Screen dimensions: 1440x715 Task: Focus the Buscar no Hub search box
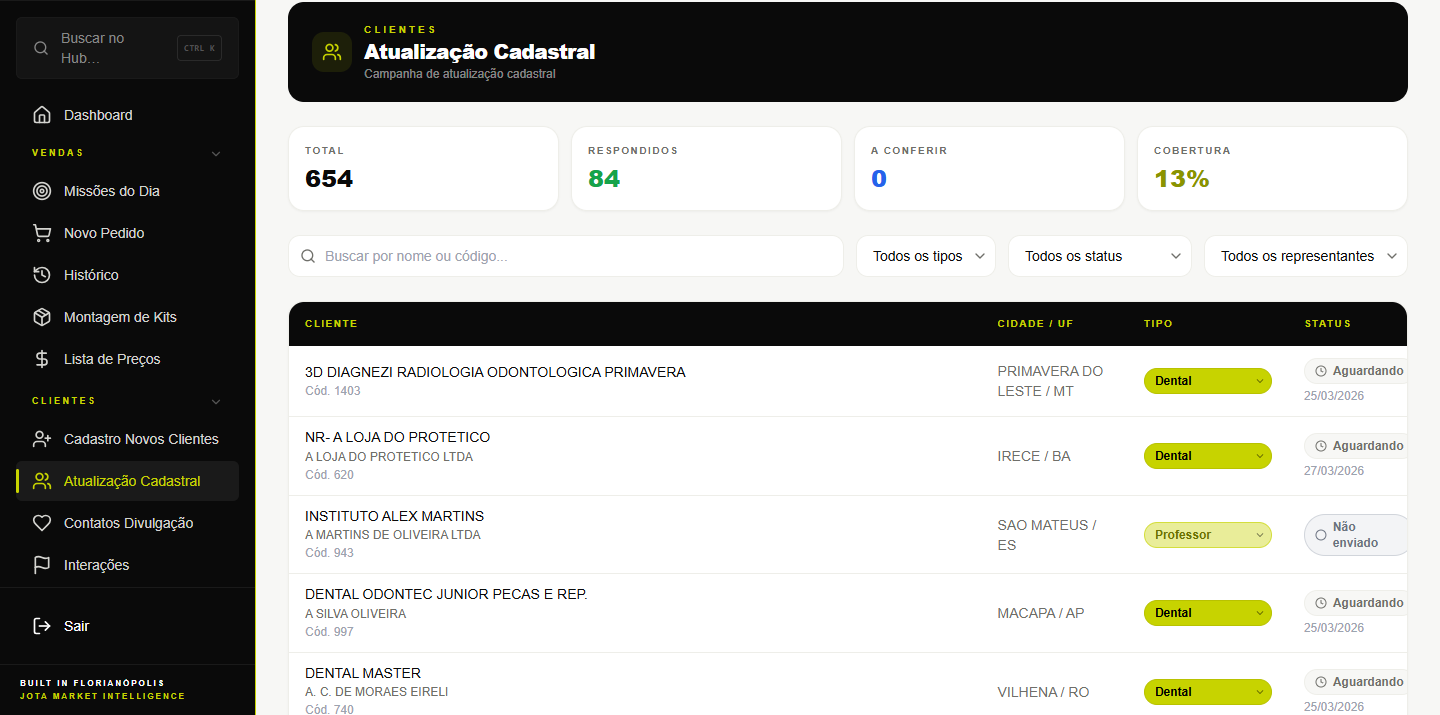tap(127, 48)
